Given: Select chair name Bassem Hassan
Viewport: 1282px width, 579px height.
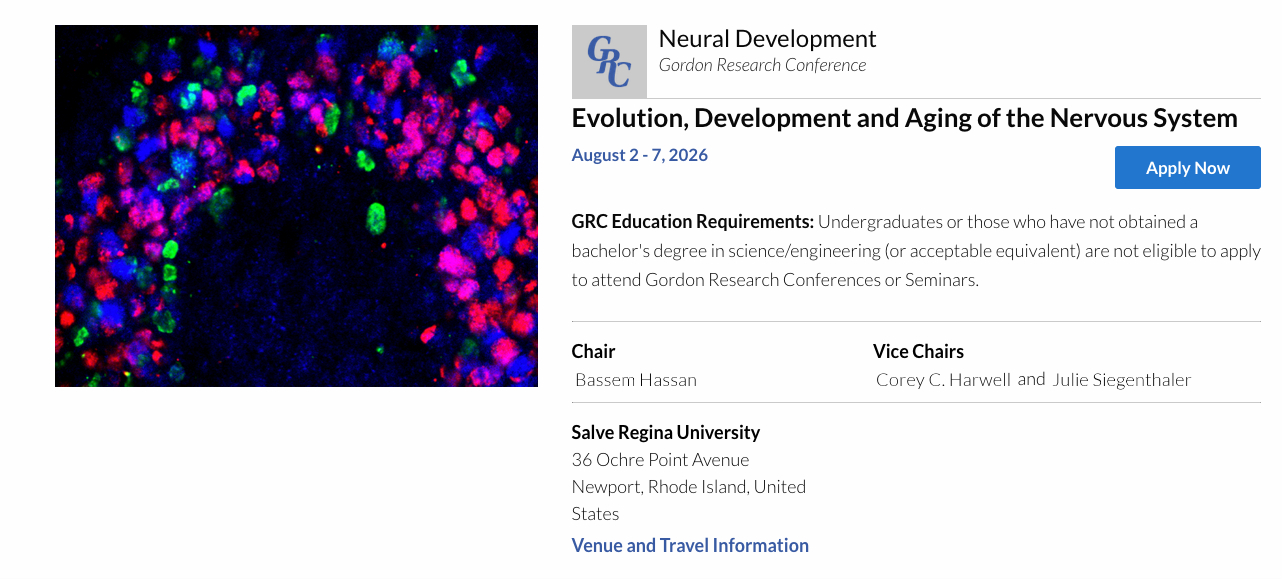Looking at the screenshot, I should pos(636,380).
